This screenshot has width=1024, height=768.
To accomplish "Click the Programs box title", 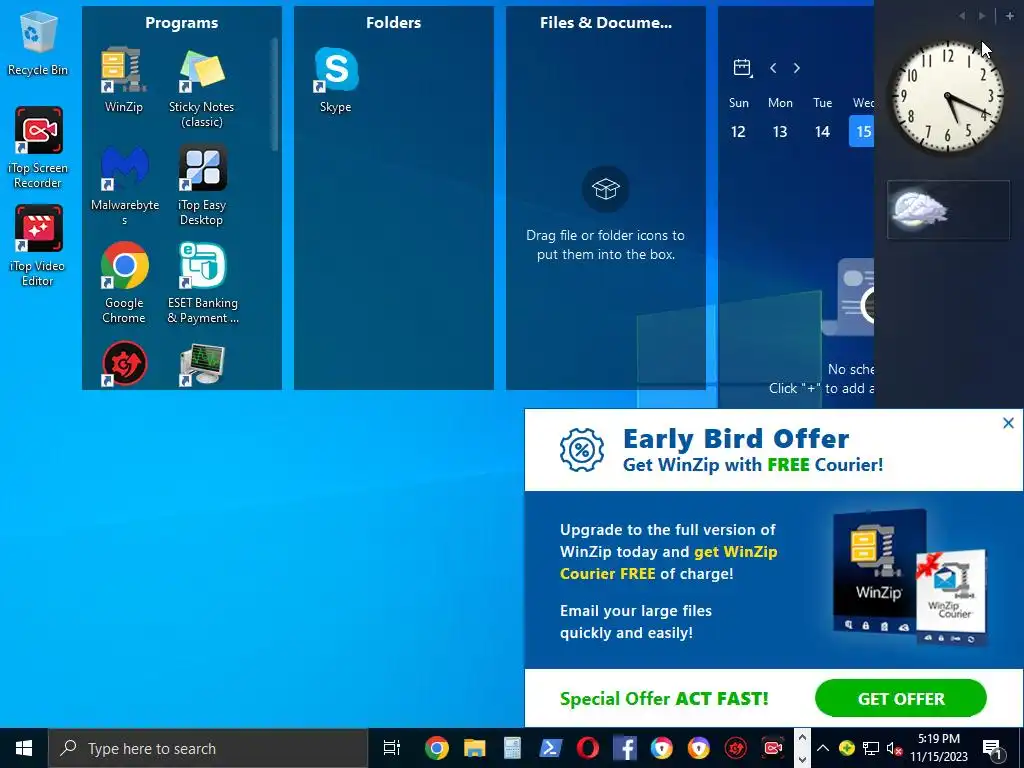I will tap(182, 23).
